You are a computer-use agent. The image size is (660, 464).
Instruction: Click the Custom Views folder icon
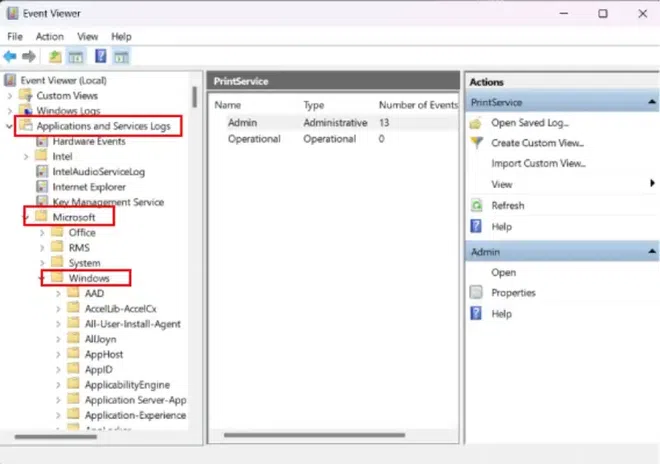click(26, 95)
